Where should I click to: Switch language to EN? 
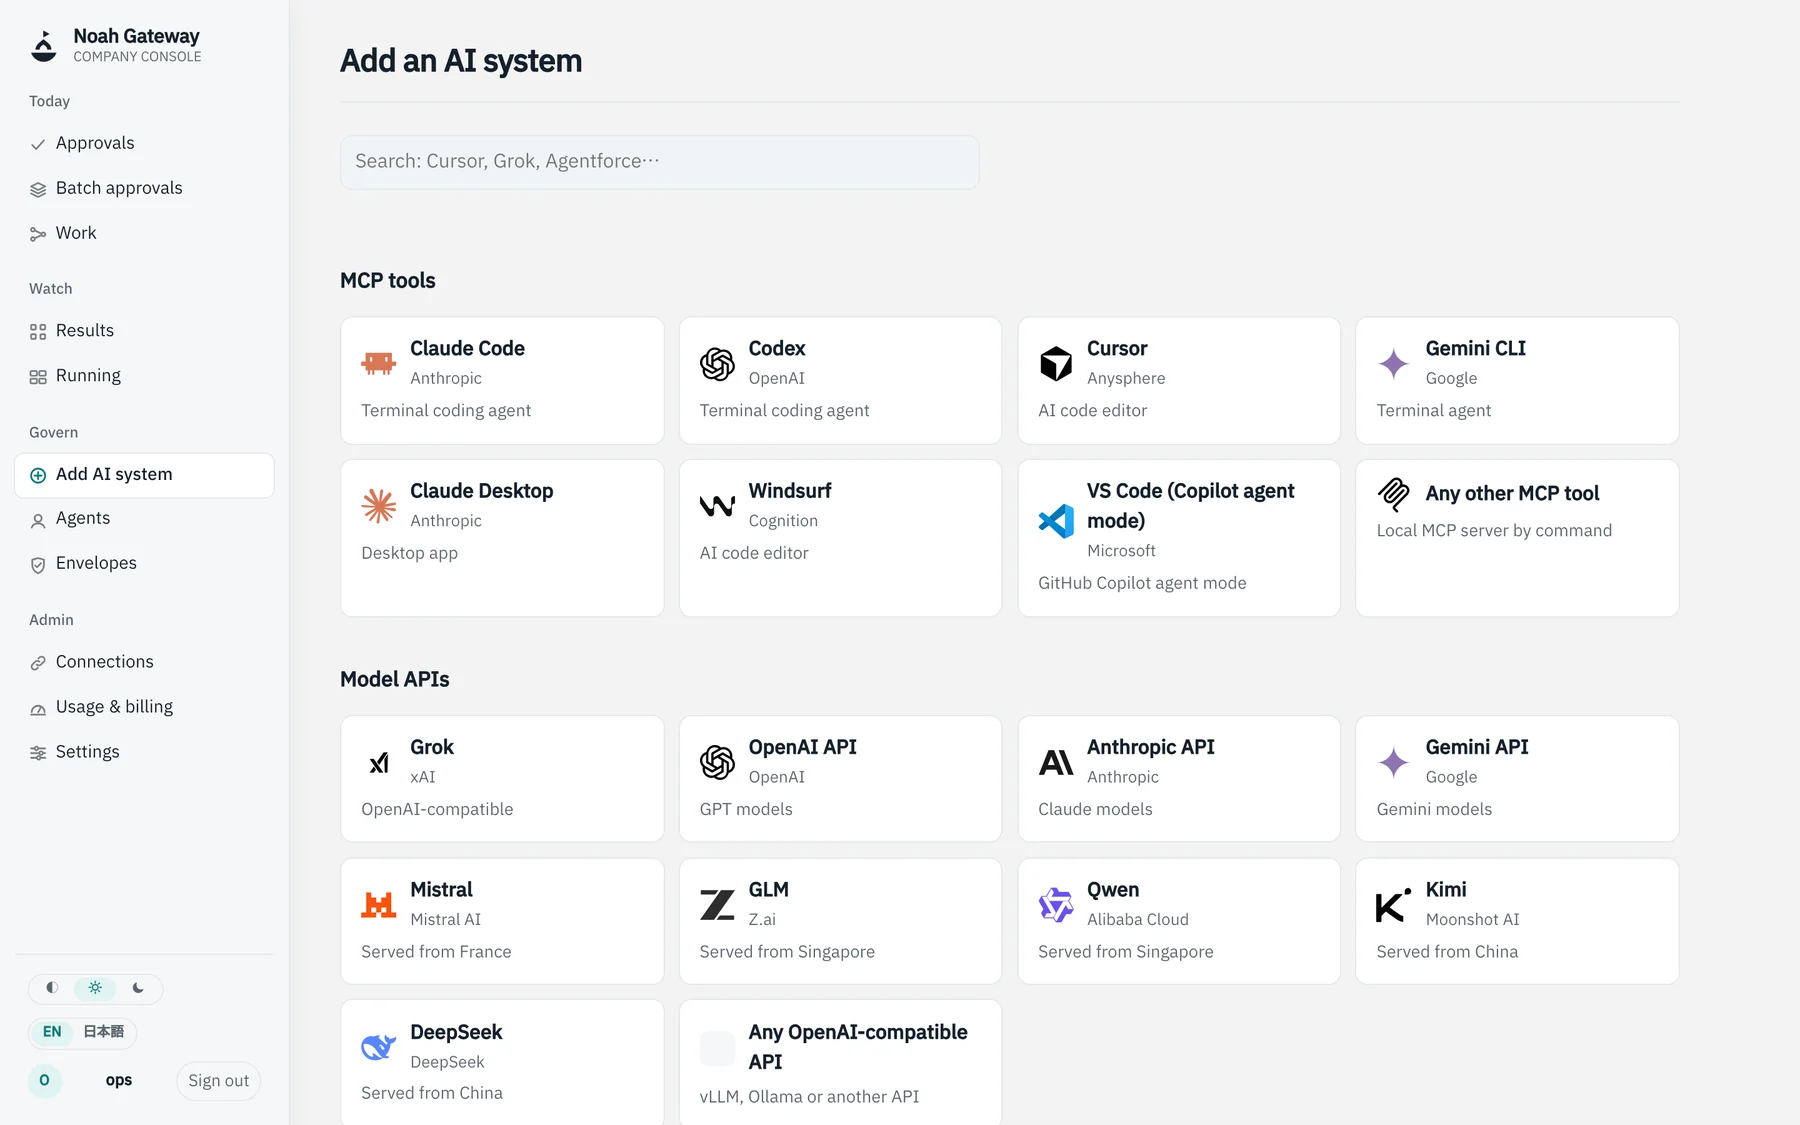pyautogui.click(x=52, y=1032)
